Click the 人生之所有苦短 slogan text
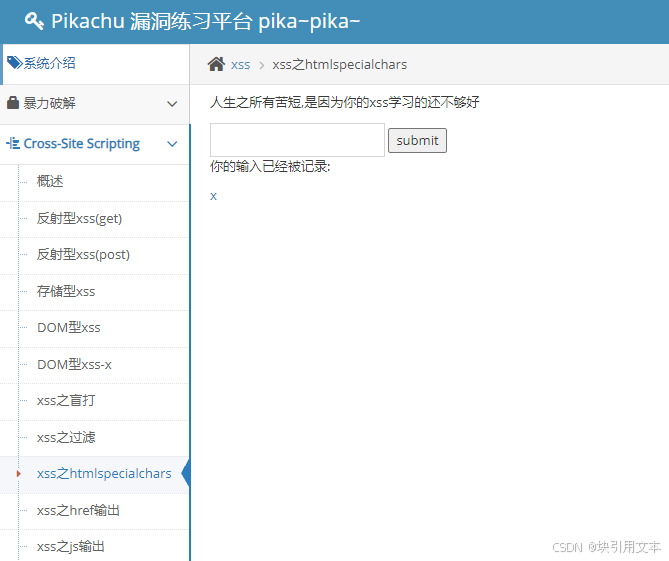 345,102
